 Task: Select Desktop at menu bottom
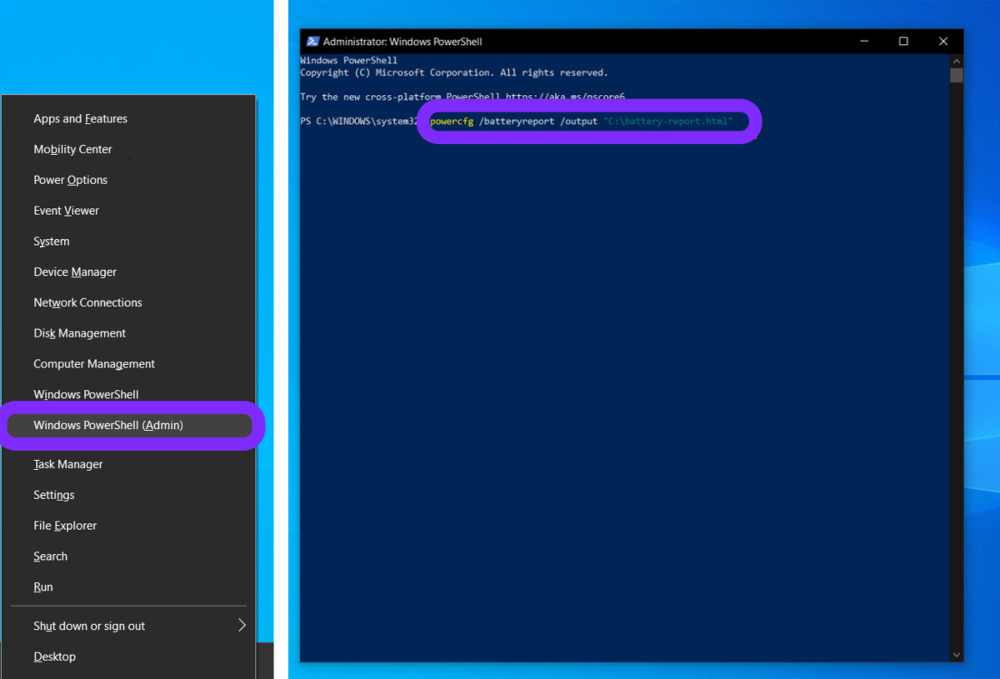(55, 657)
